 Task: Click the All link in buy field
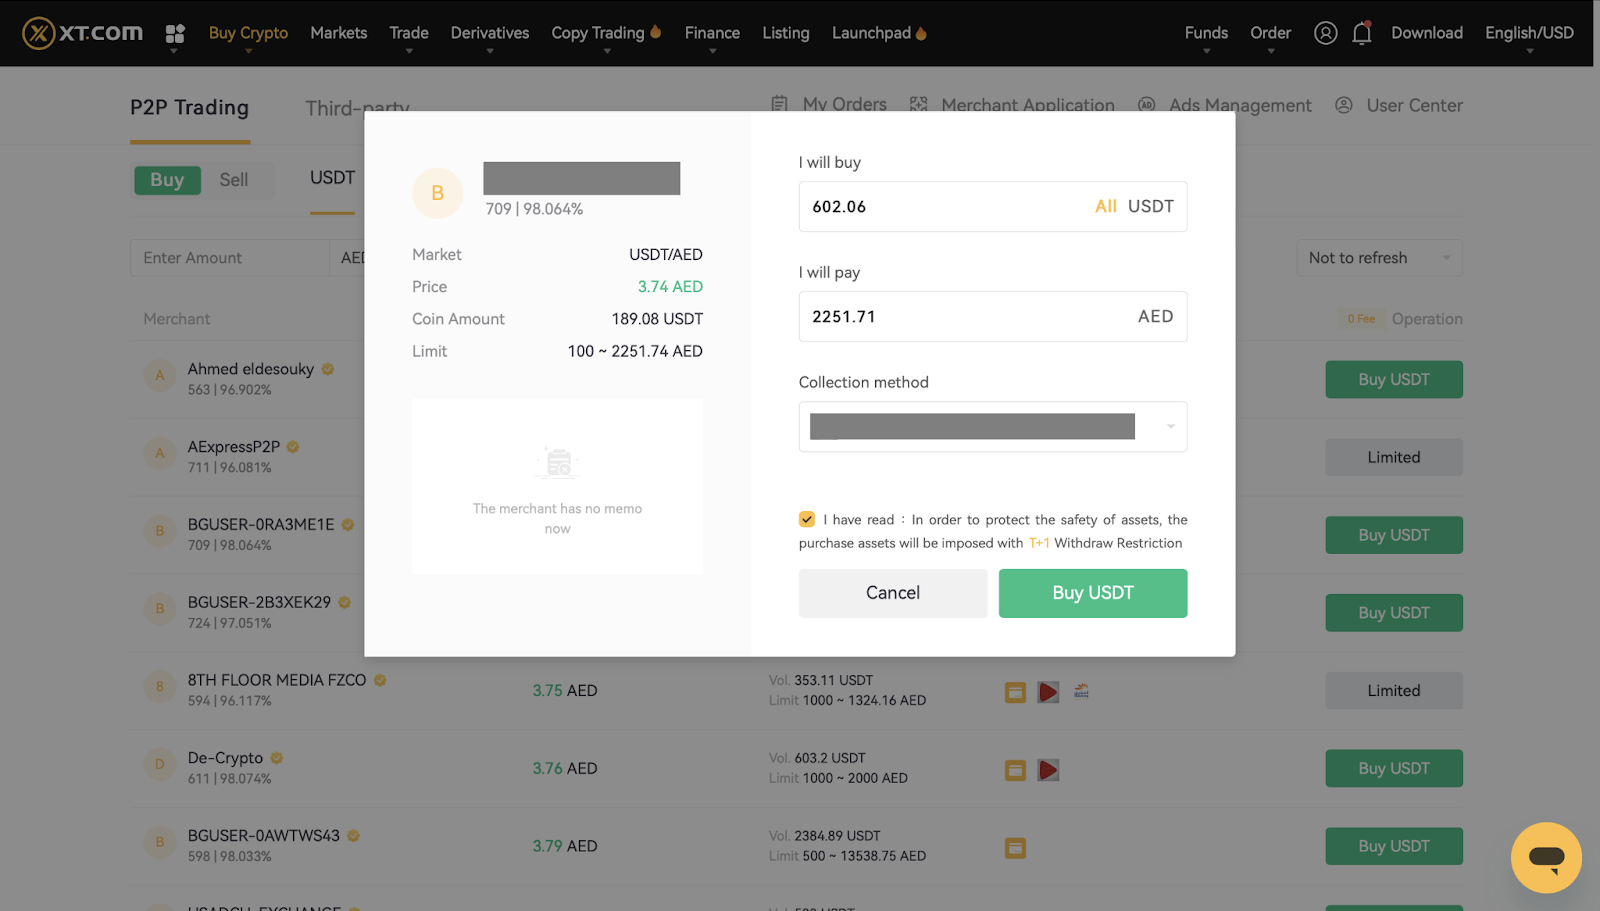(1105, 206)
